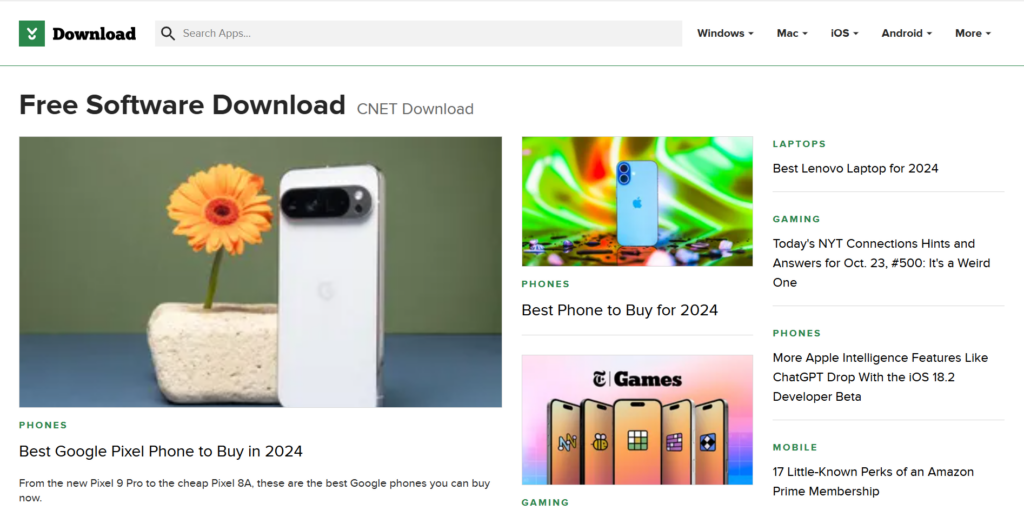Open the Windows dropdown menu

pos(725,33)
